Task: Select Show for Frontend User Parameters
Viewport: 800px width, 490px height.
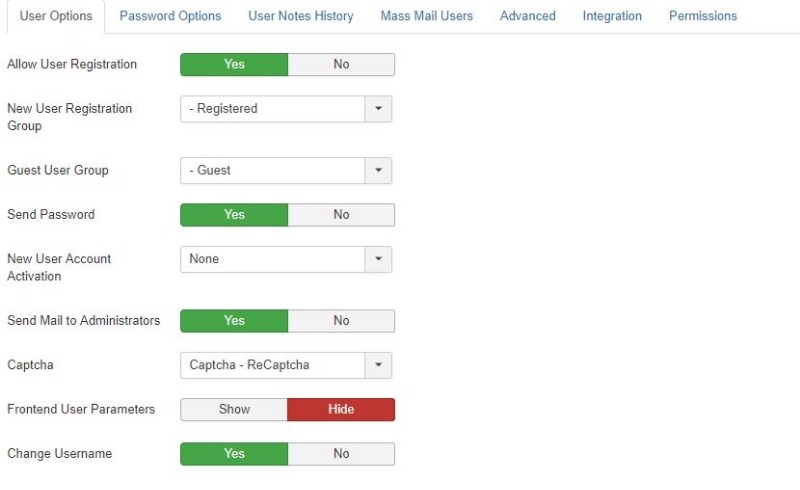Action: click(234, 409)
